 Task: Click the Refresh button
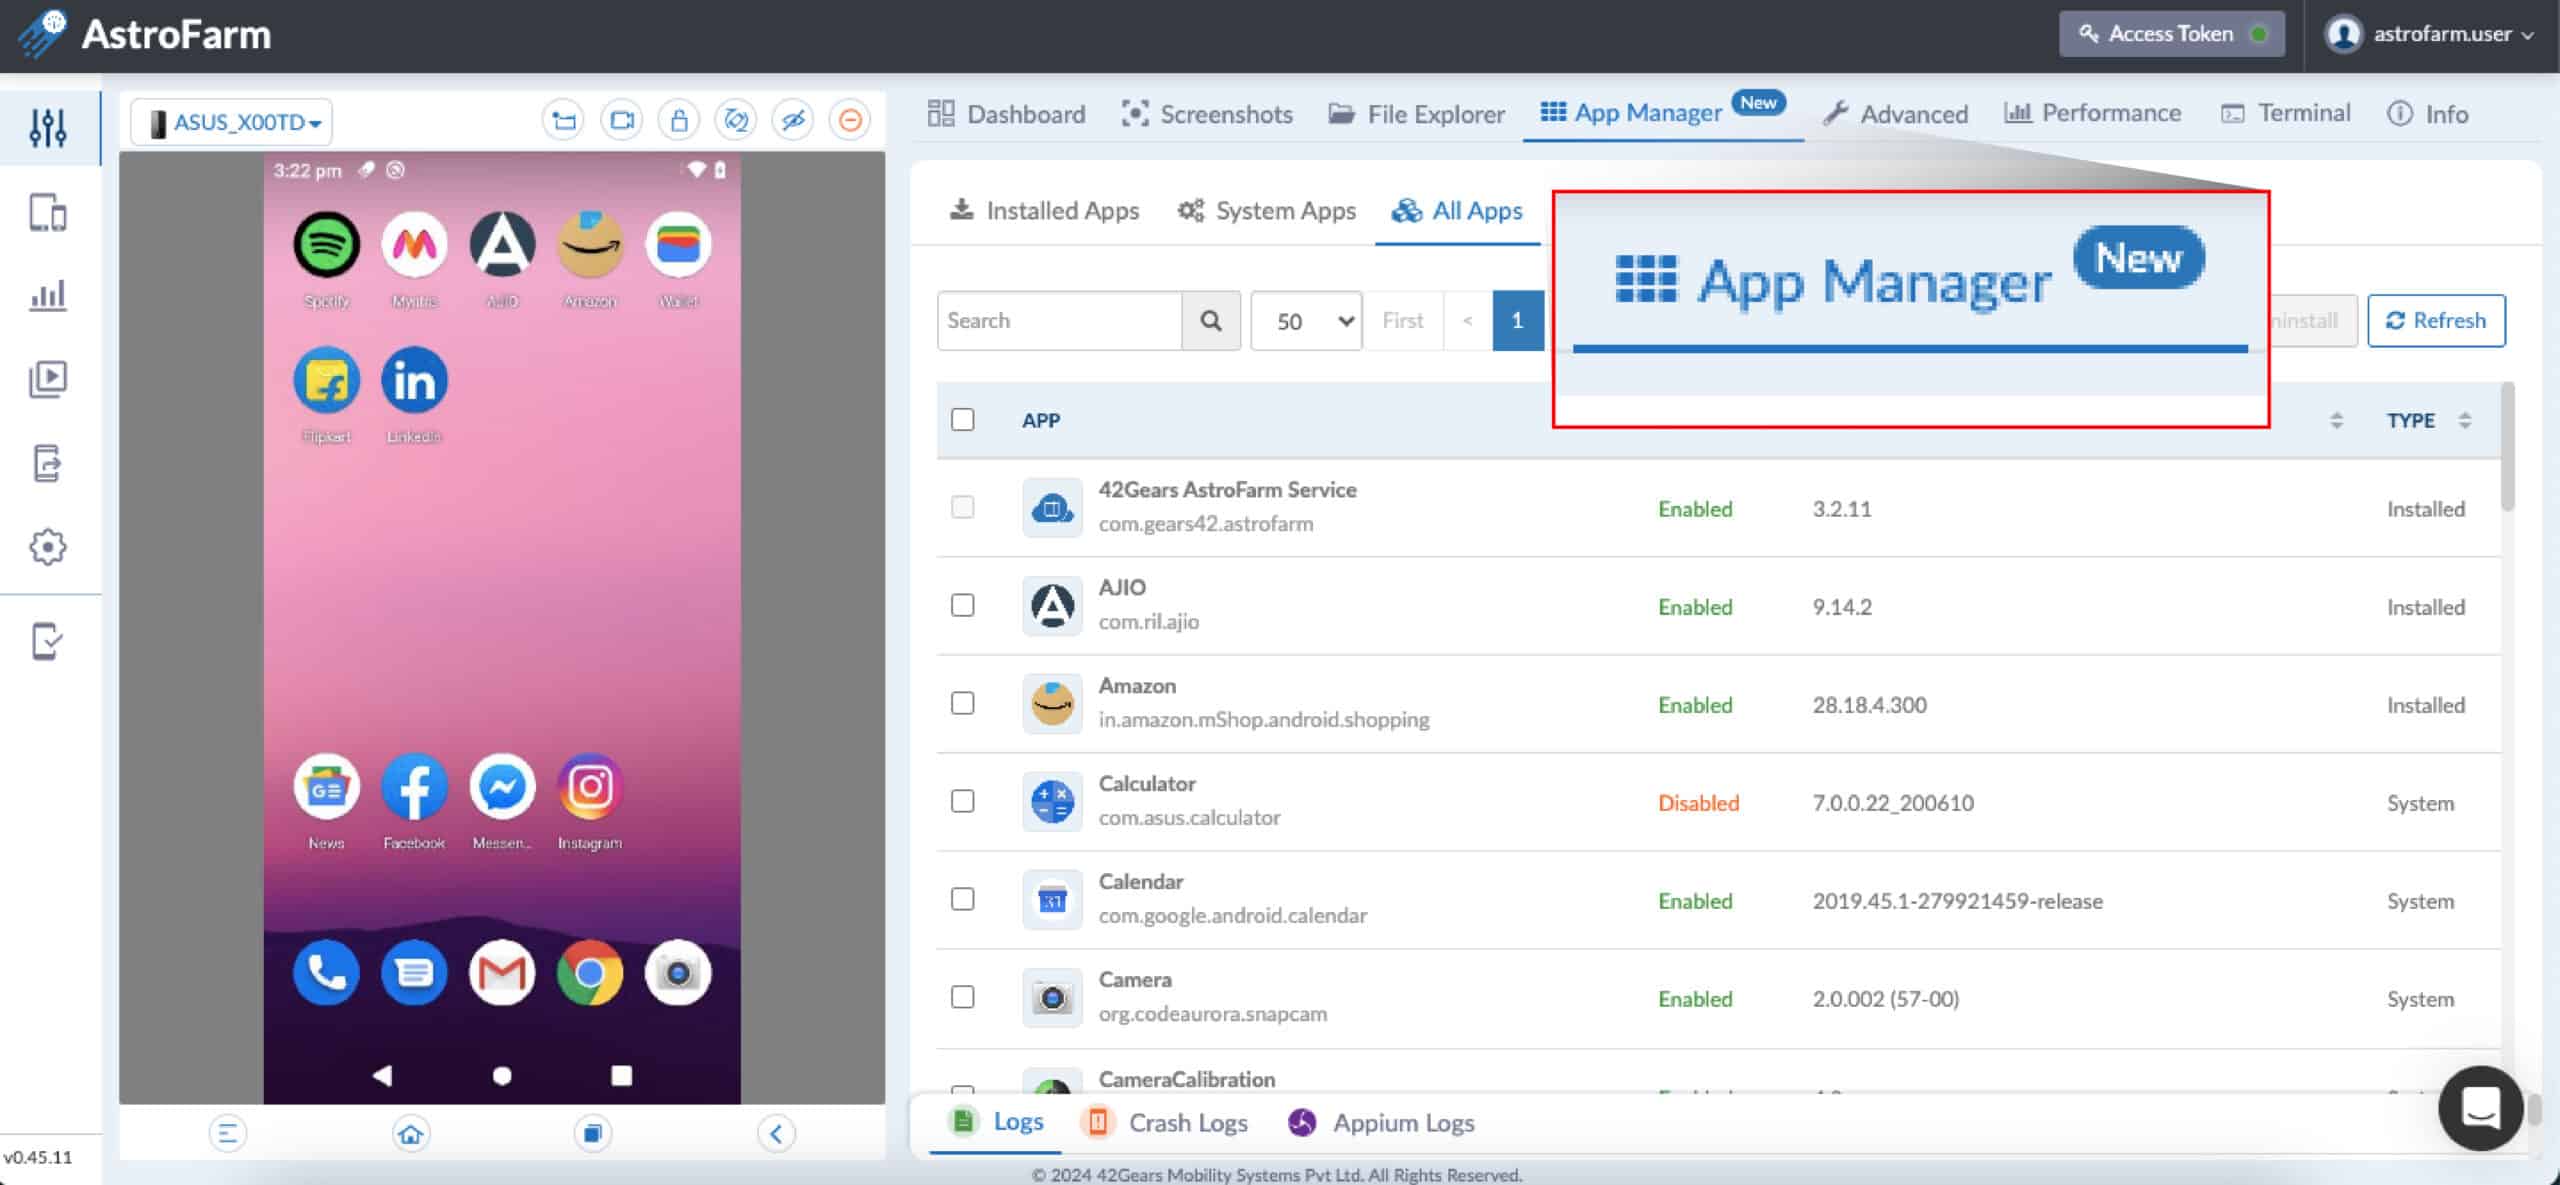click(2435, 321)
